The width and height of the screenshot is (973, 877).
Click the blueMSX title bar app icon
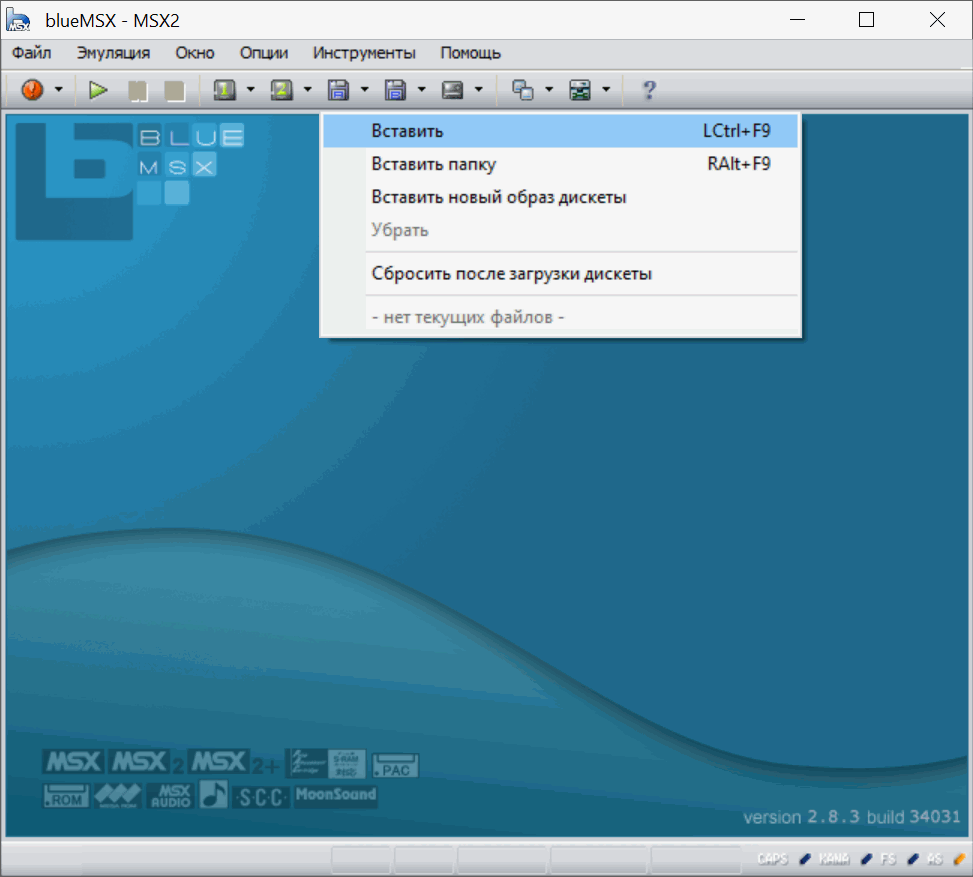18,20
